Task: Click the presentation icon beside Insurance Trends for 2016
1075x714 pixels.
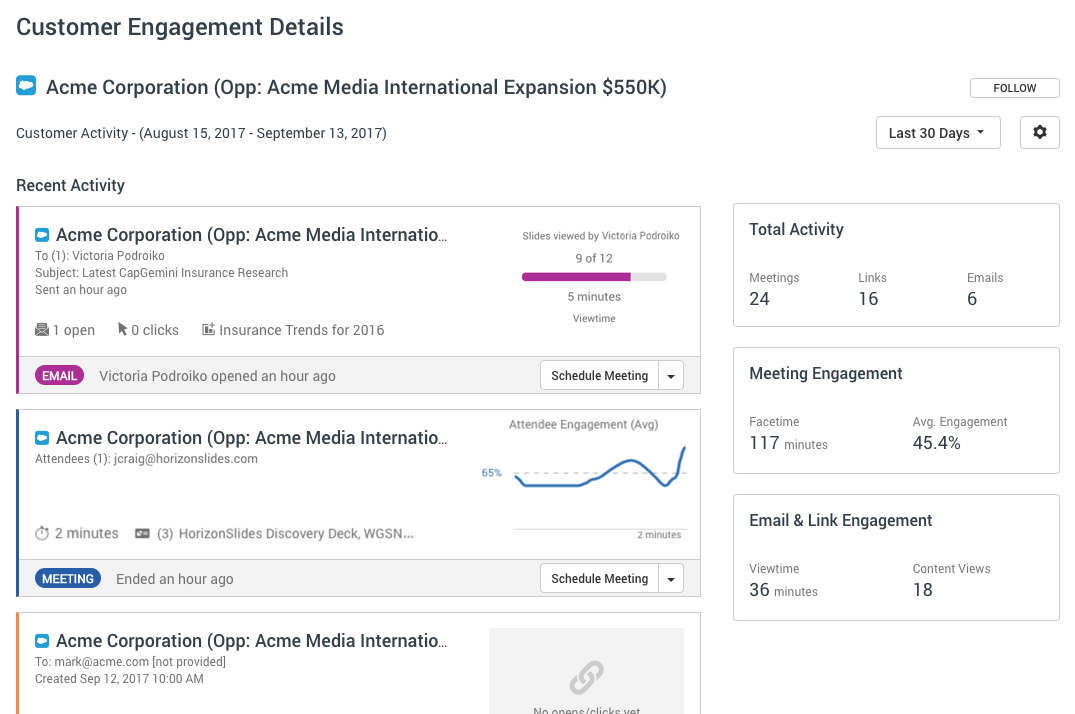Action: coord(208,330)
